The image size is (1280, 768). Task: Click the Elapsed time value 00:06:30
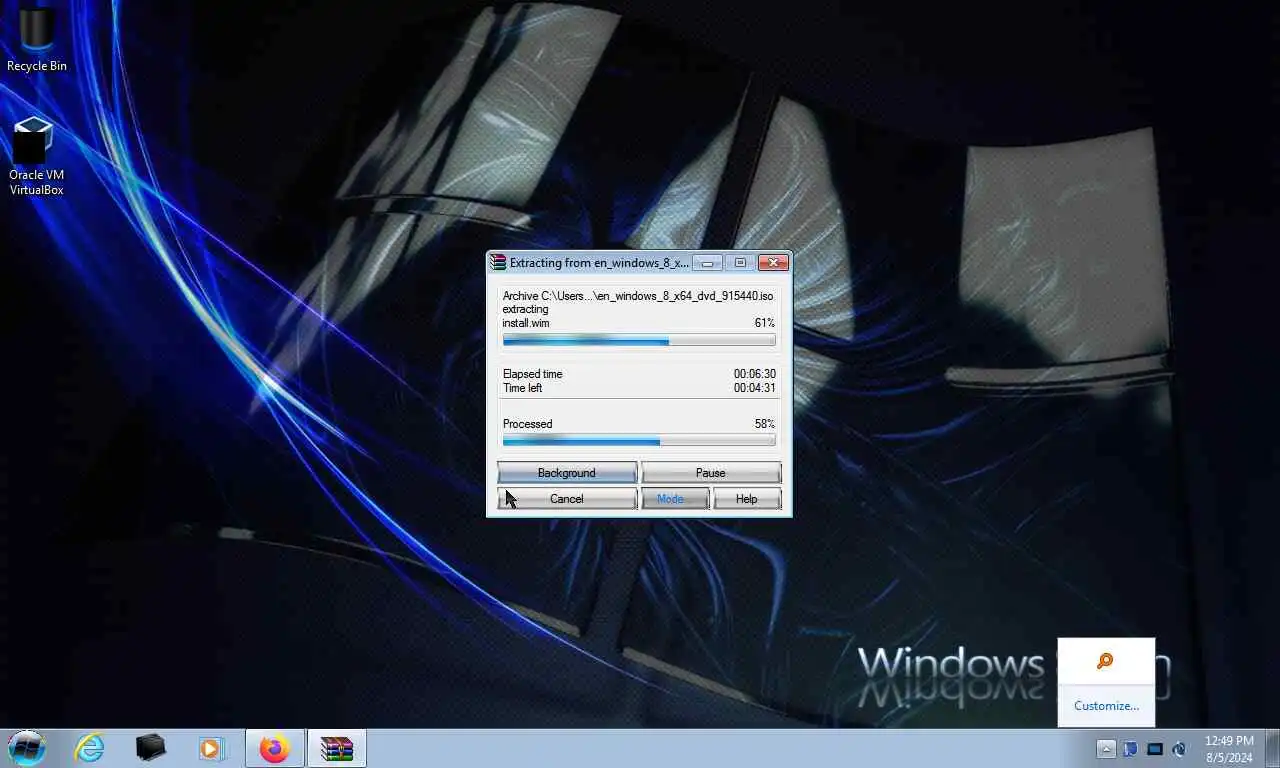click(755, 374)
